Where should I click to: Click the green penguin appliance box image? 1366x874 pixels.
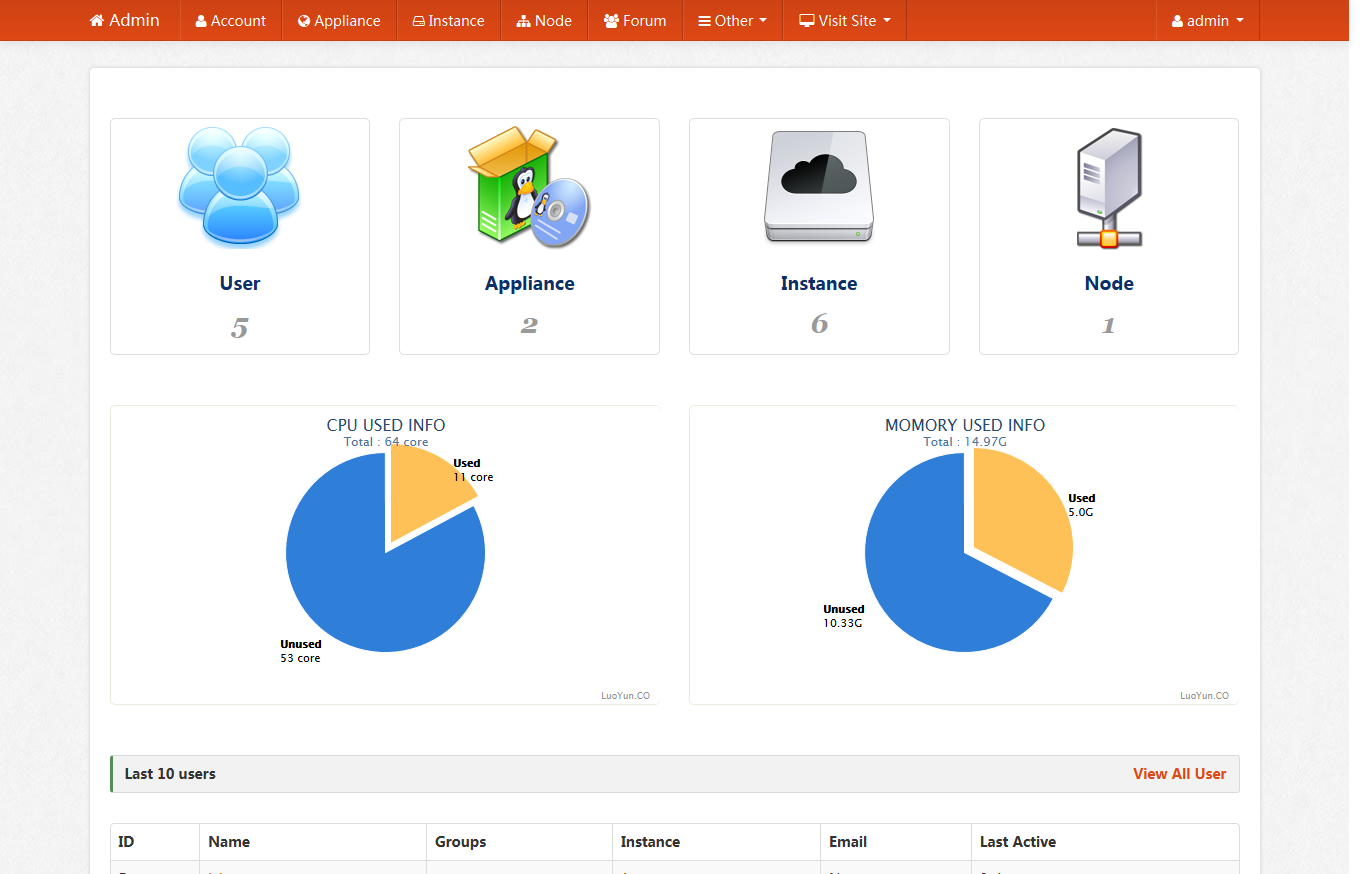(529, 186)
